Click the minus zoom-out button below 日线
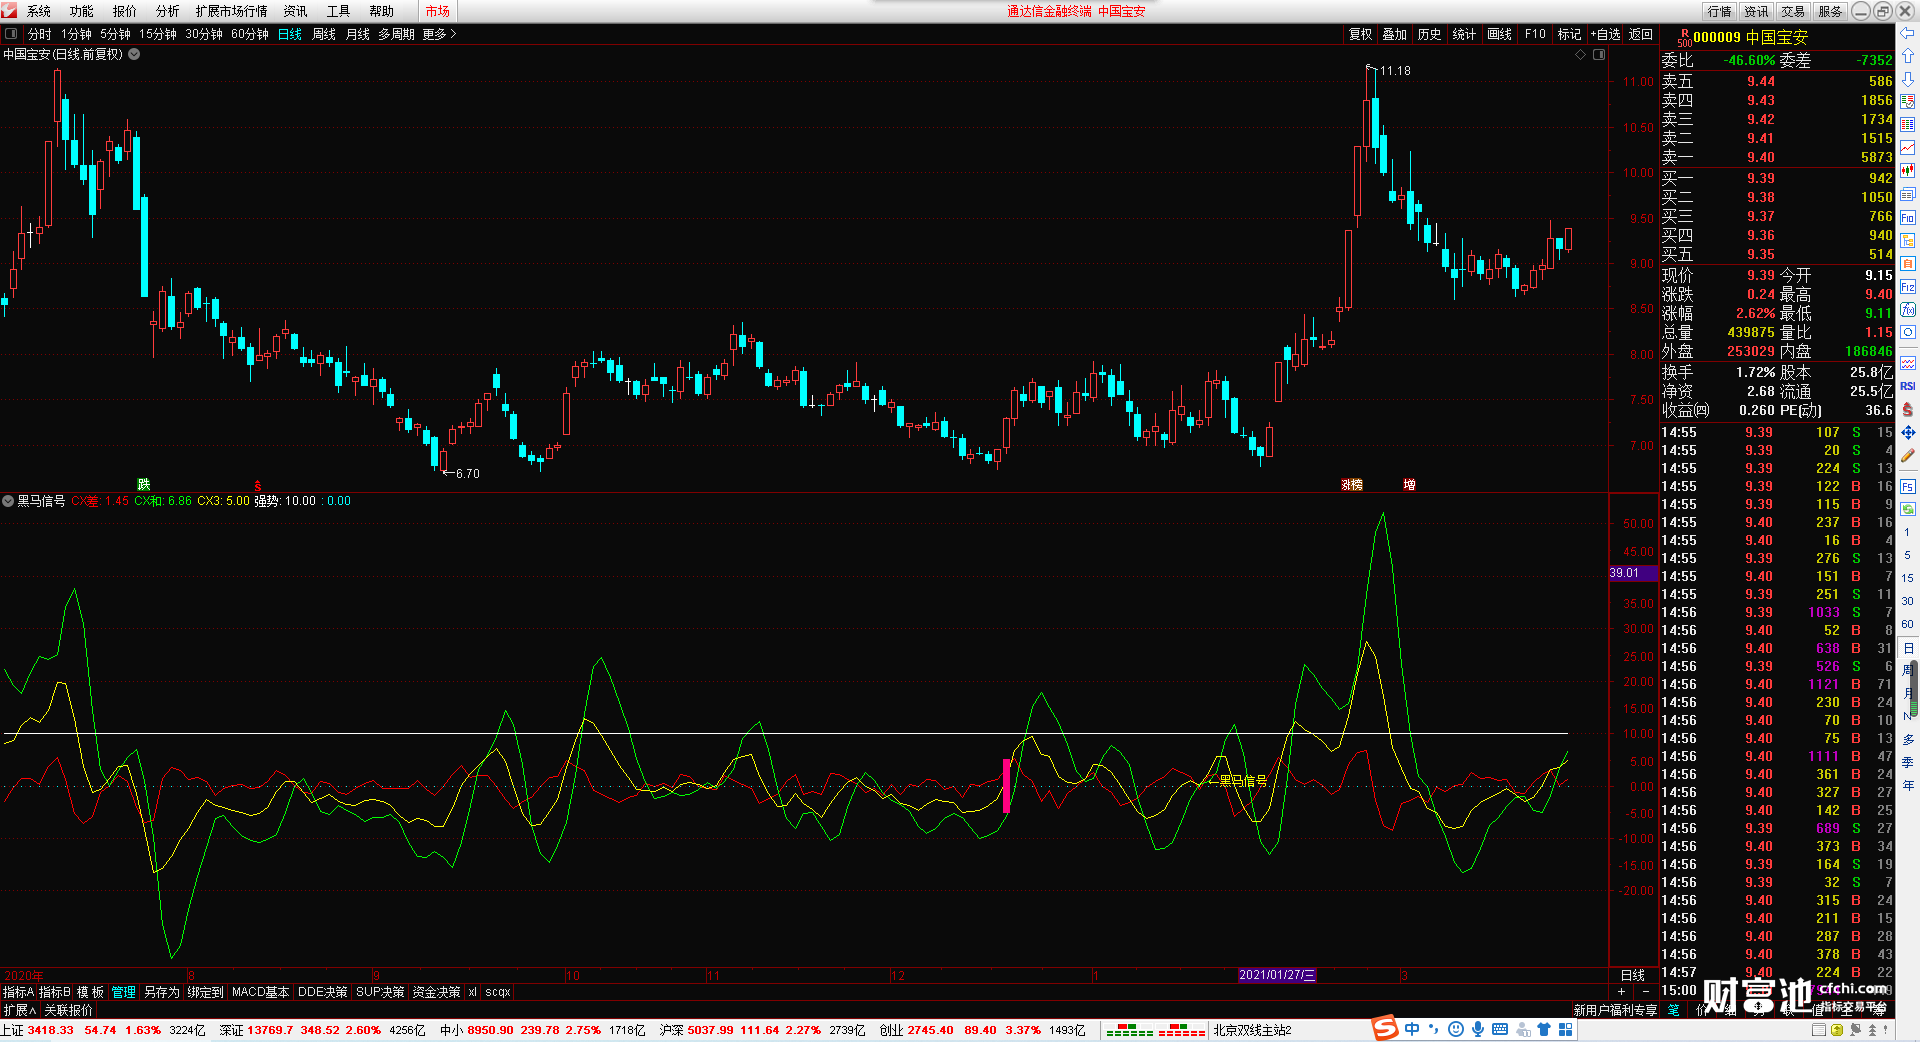This screenshot has height=1042, width=1920. [x=1646, y=991]
